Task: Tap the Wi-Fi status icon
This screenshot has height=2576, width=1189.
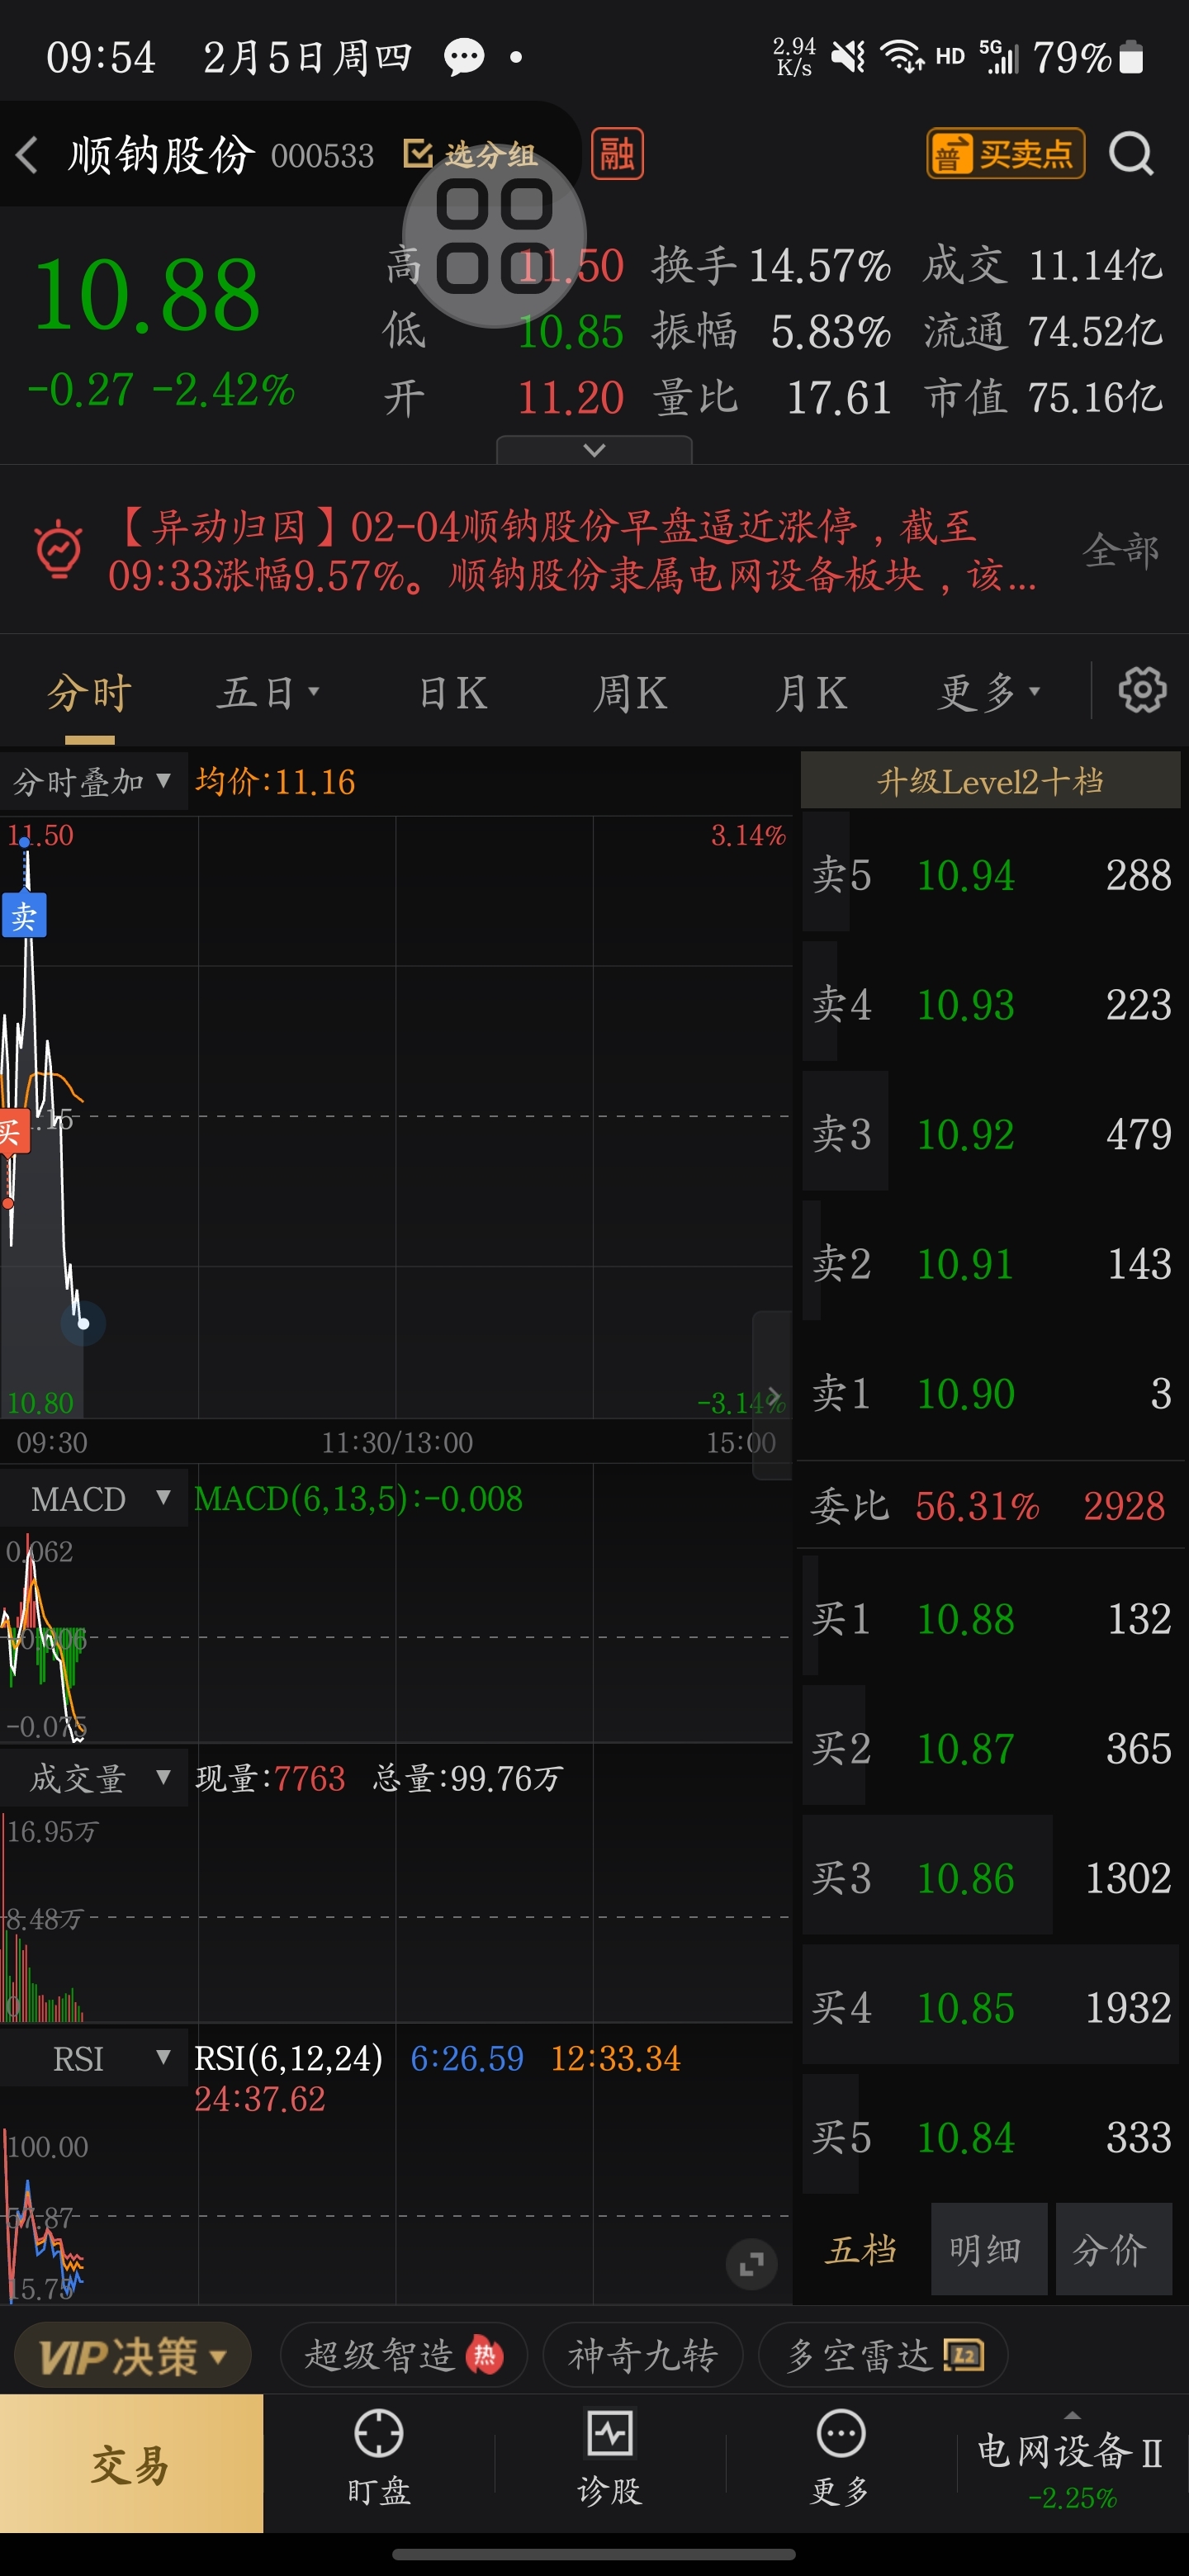Action: 901,57
